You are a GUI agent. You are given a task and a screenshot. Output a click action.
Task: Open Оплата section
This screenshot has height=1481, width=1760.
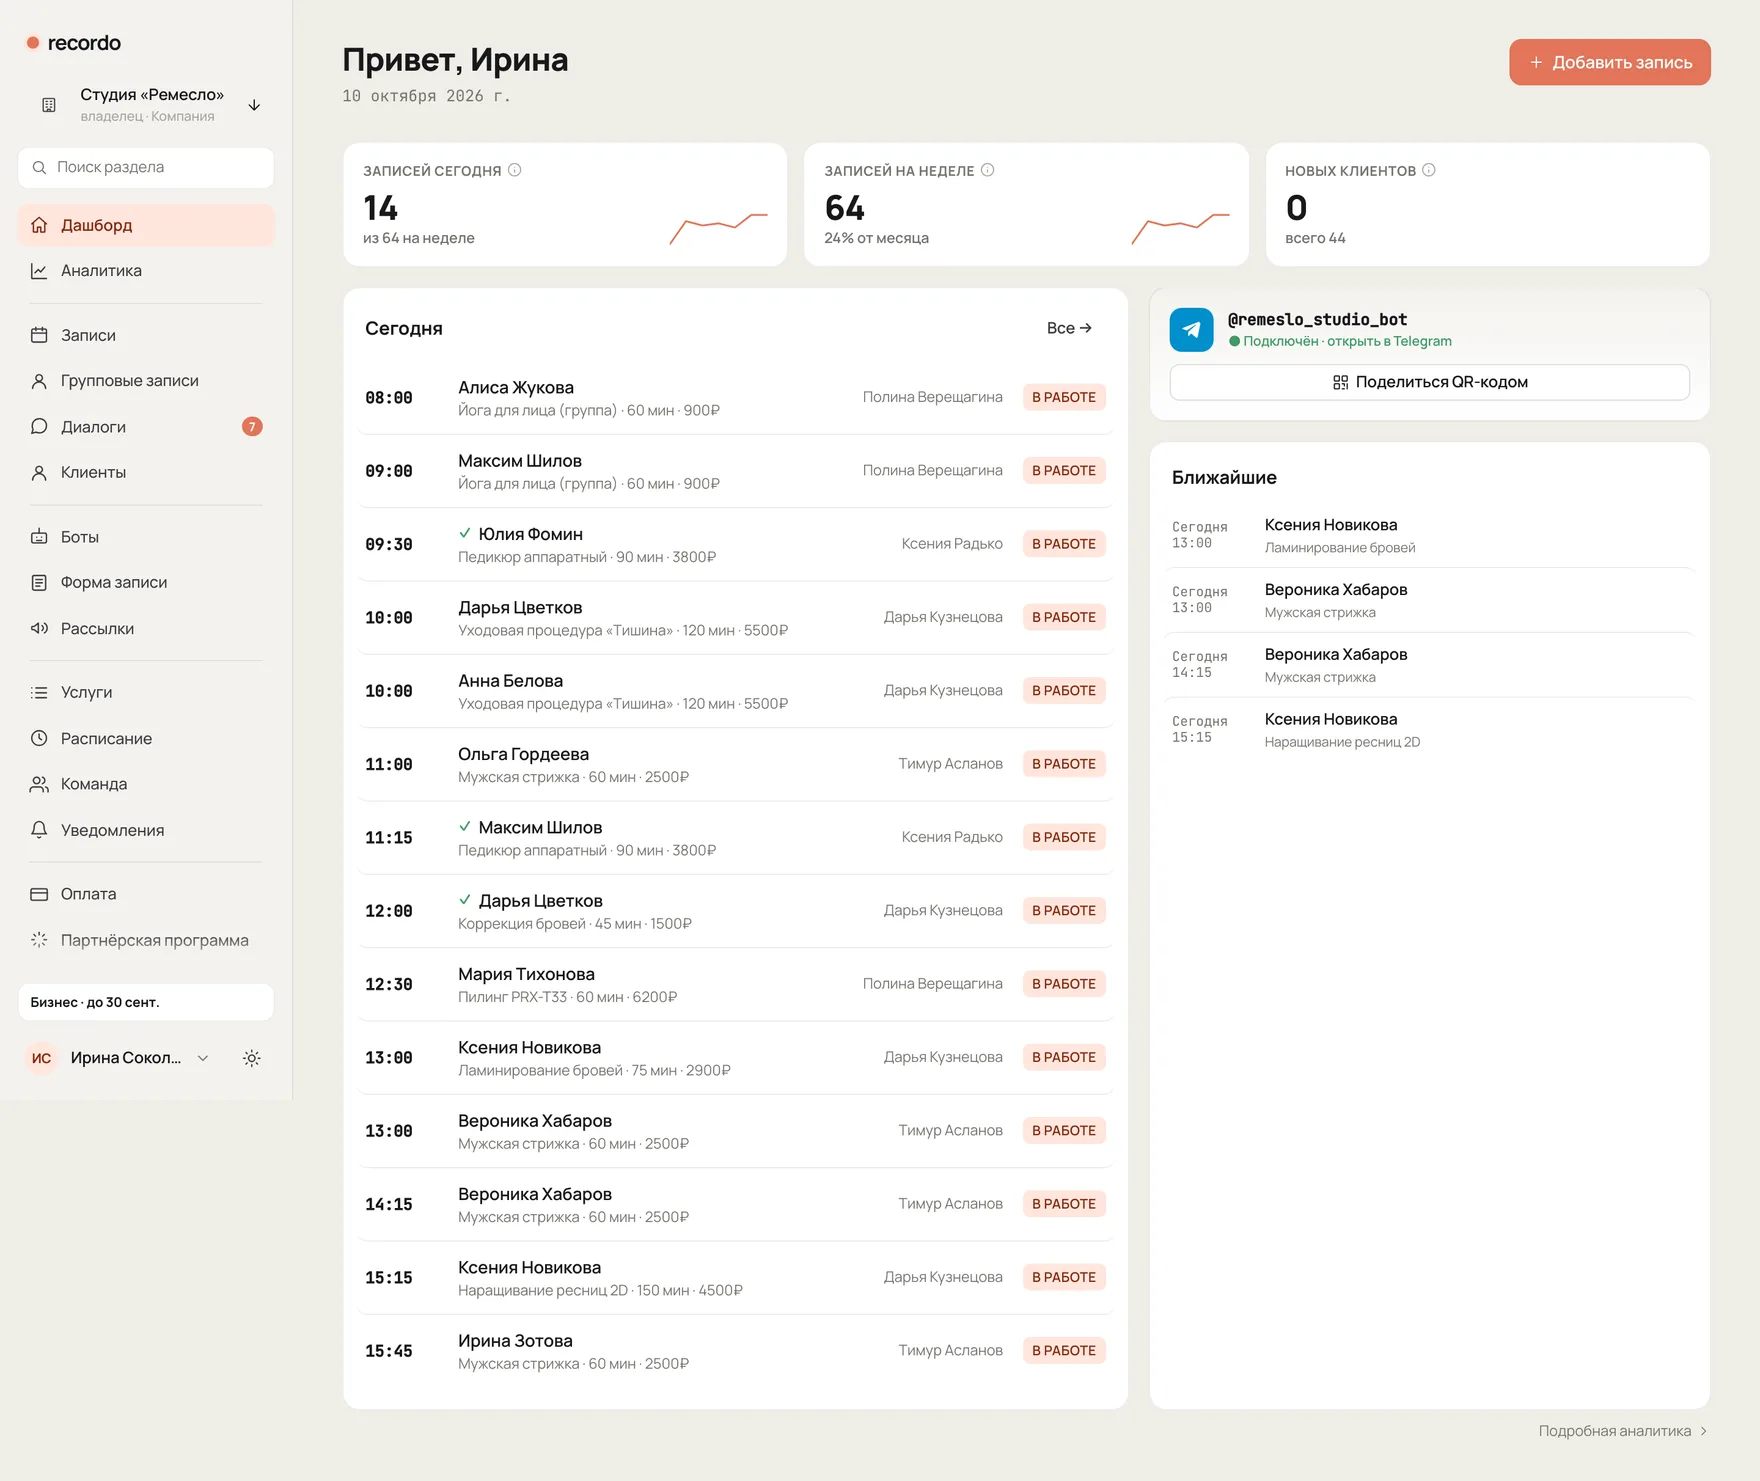[x=146, y=895]
